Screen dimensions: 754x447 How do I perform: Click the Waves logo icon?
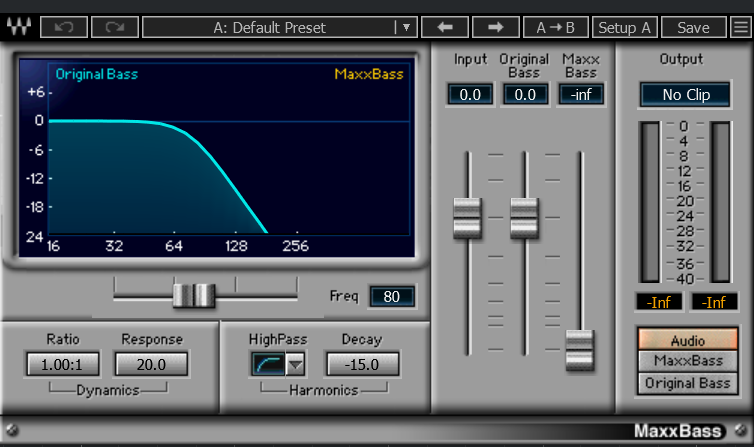coord(18,27)
